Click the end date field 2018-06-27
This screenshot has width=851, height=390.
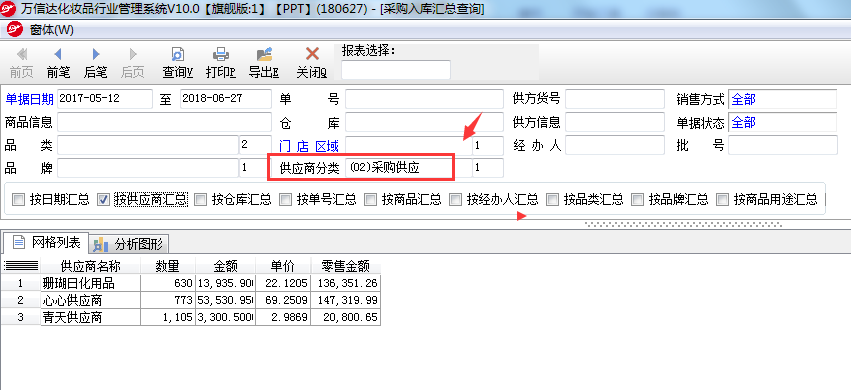[226, 99]
